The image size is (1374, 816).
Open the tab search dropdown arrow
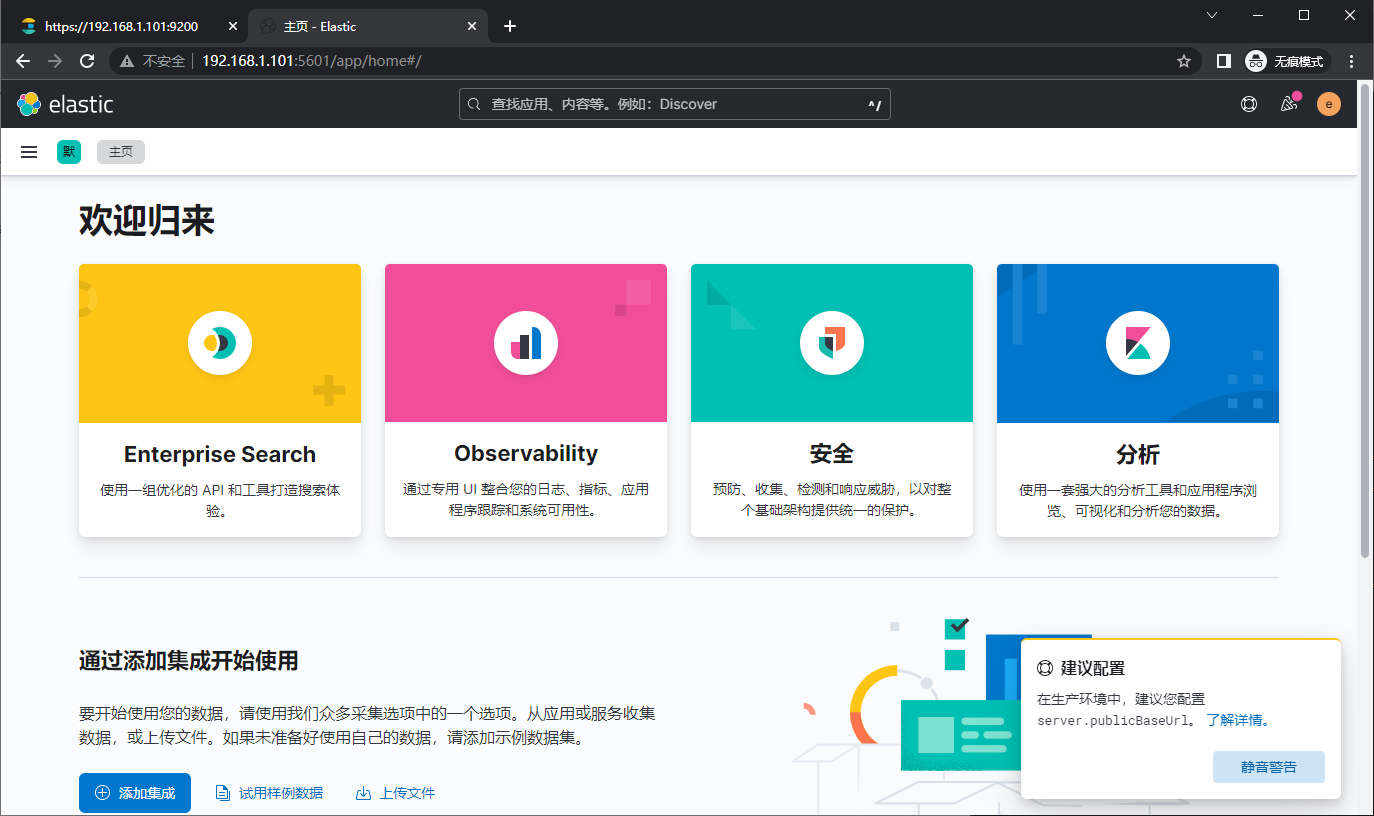pos(1212,15)
